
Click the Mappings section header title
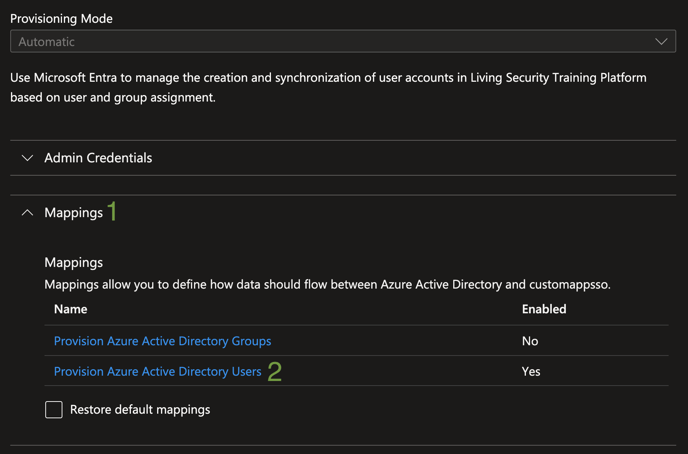pos(73,213)
